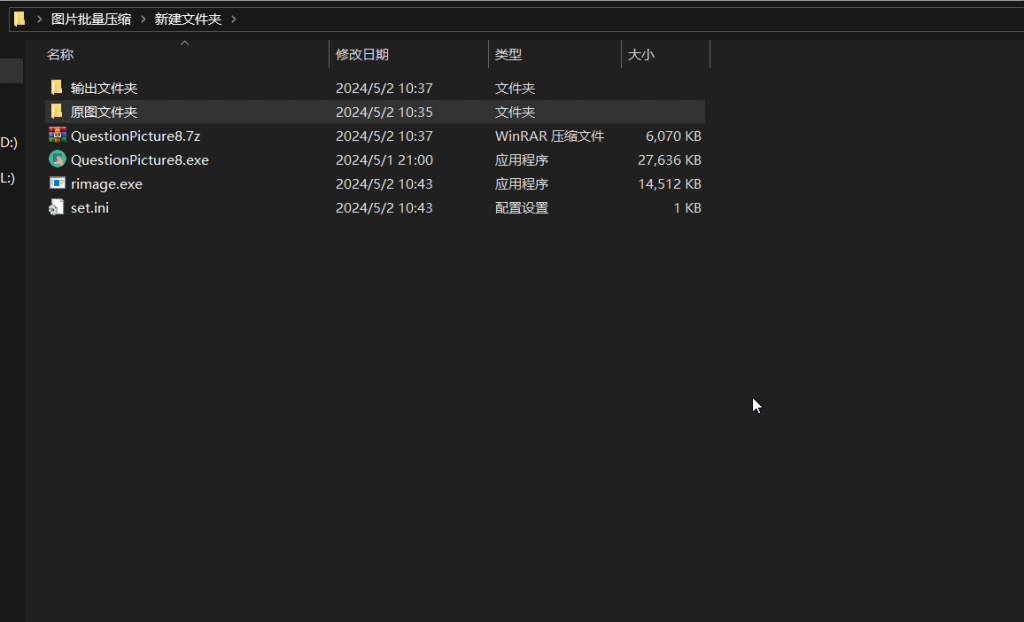Sort files by 修改日期 column header

[365, 54]
